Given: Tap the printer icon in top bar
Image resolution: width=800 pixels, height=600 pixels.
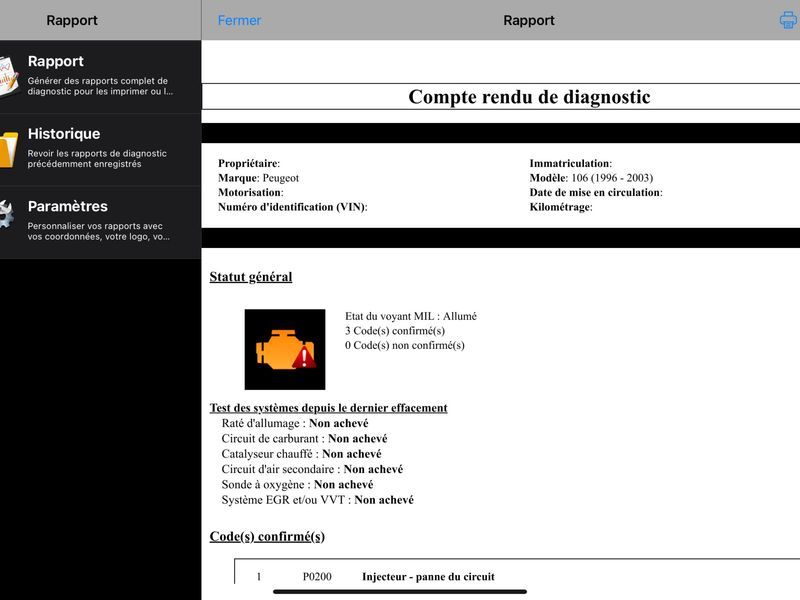Looking at the screenshot, I should click(789, 20).
